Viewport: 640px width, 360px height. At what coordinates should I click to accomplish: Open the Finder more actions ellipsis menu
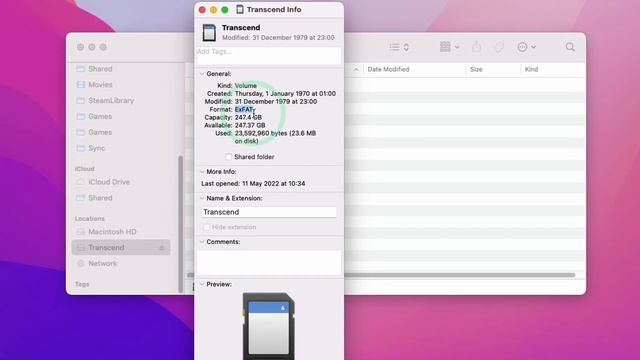click(526, 47)
